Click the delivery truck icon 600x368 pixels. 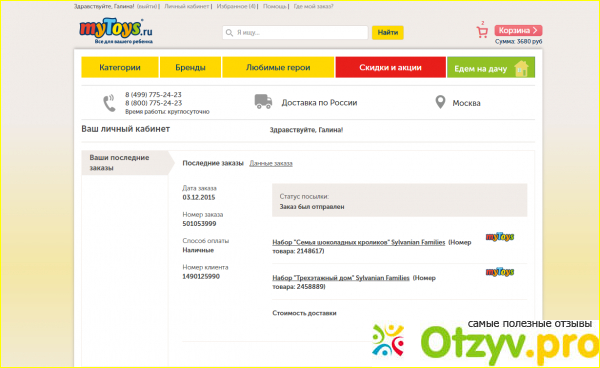[263, 102]
